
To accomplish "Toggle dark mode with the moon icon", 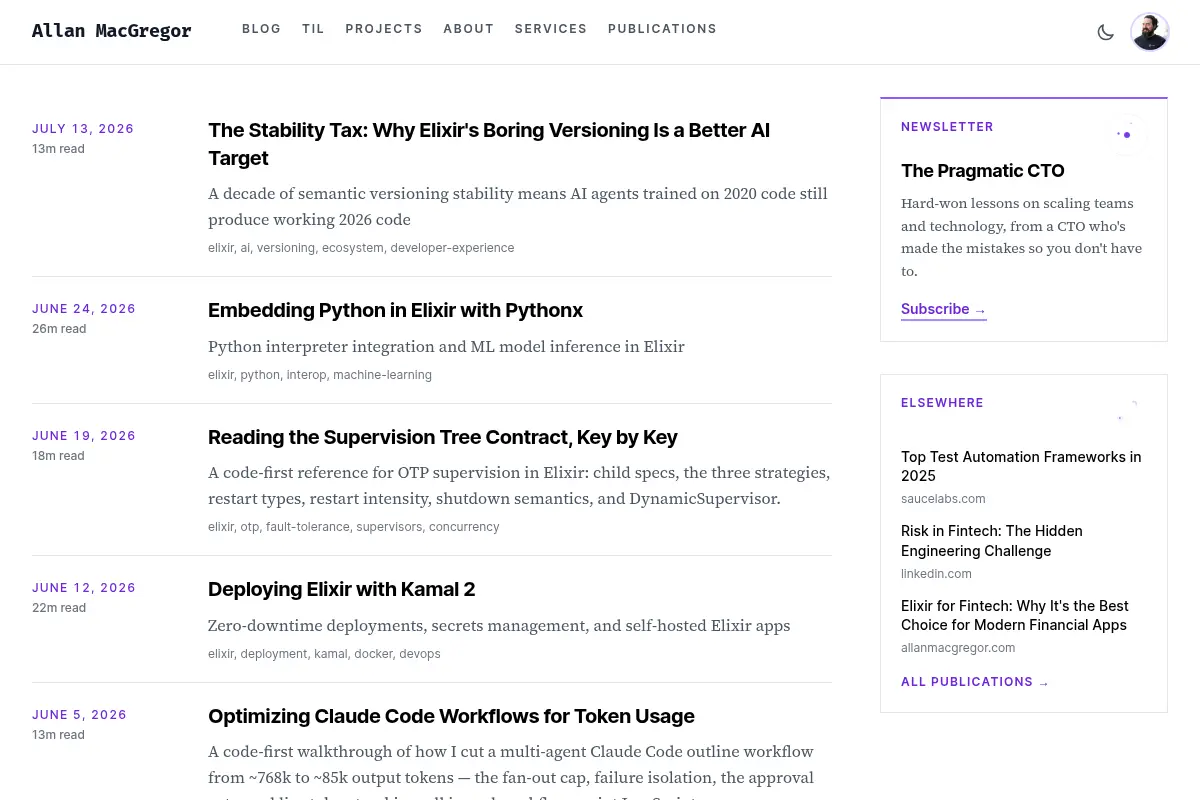I will click(x=1105, y=32).
